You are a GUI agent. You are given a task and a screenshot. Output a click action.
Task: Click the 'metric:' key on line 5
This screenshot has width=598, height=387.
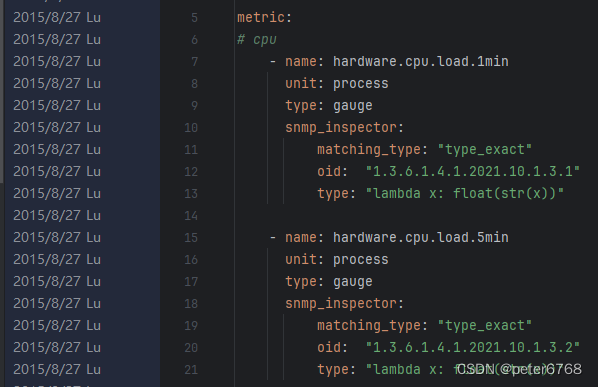264,18
